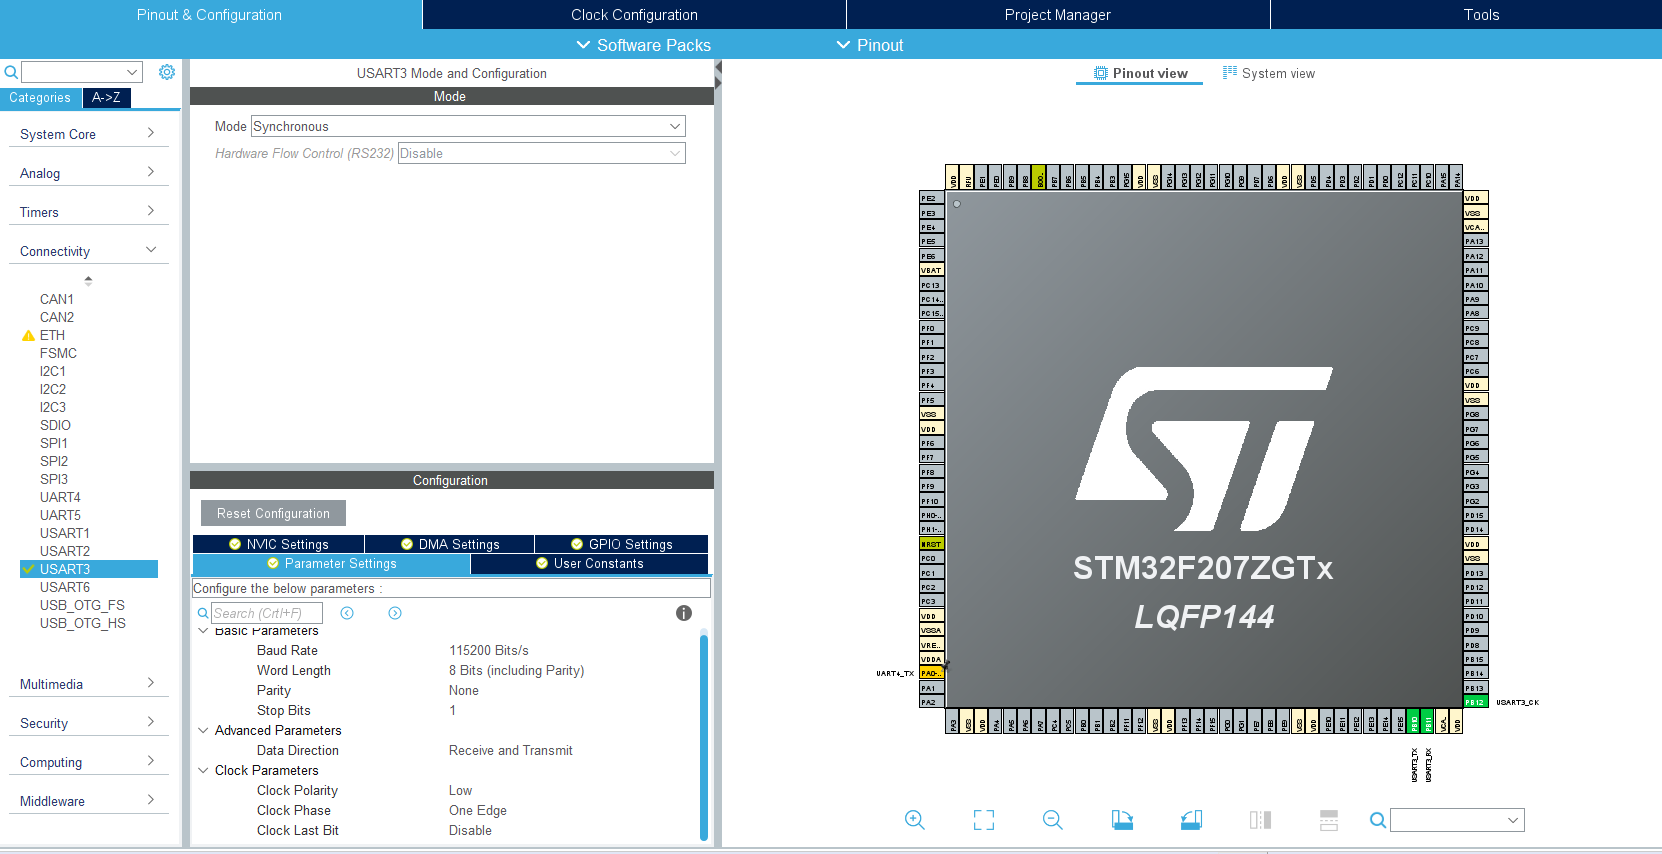Select green pin PB12 on the chip
The height and width of the screenshot is (854, 1662).
1476,702
